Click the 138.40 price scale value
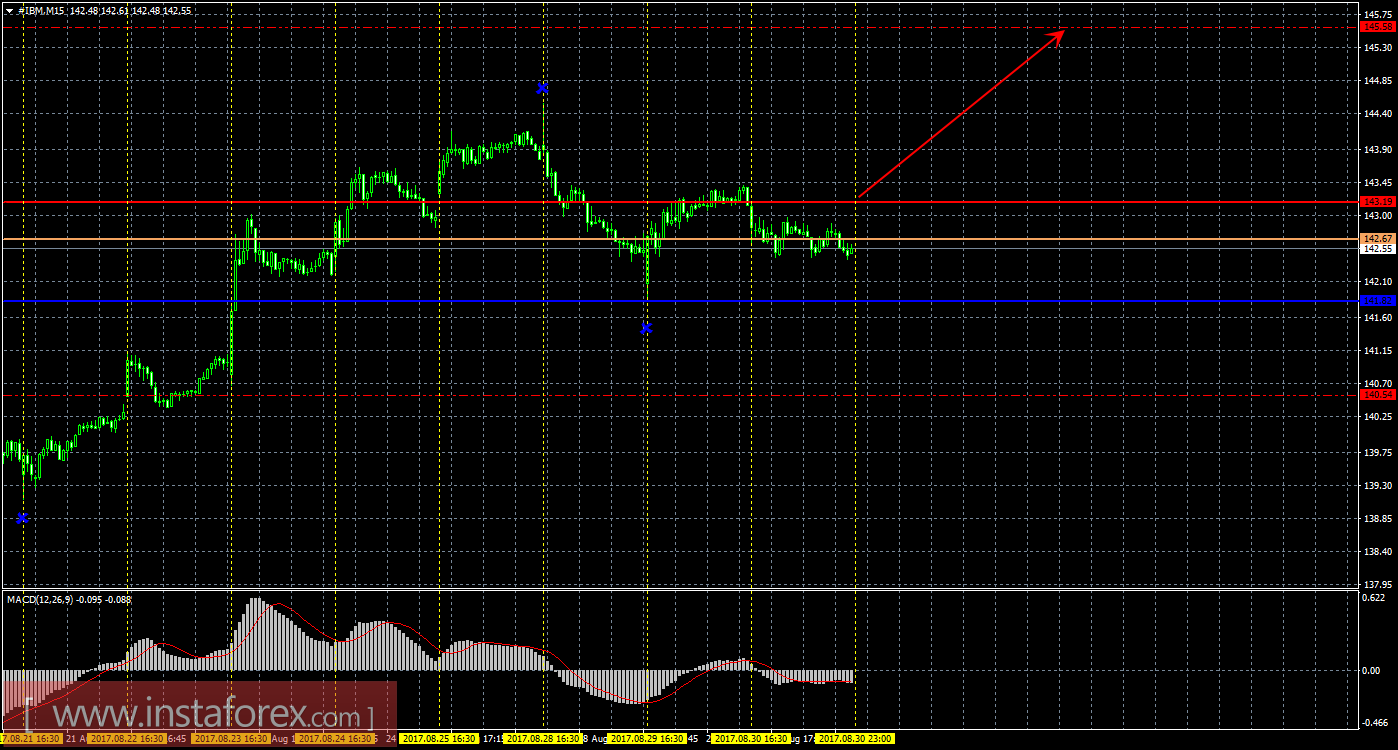Viewport: 1398px width, 750px height. (1376, 552)
